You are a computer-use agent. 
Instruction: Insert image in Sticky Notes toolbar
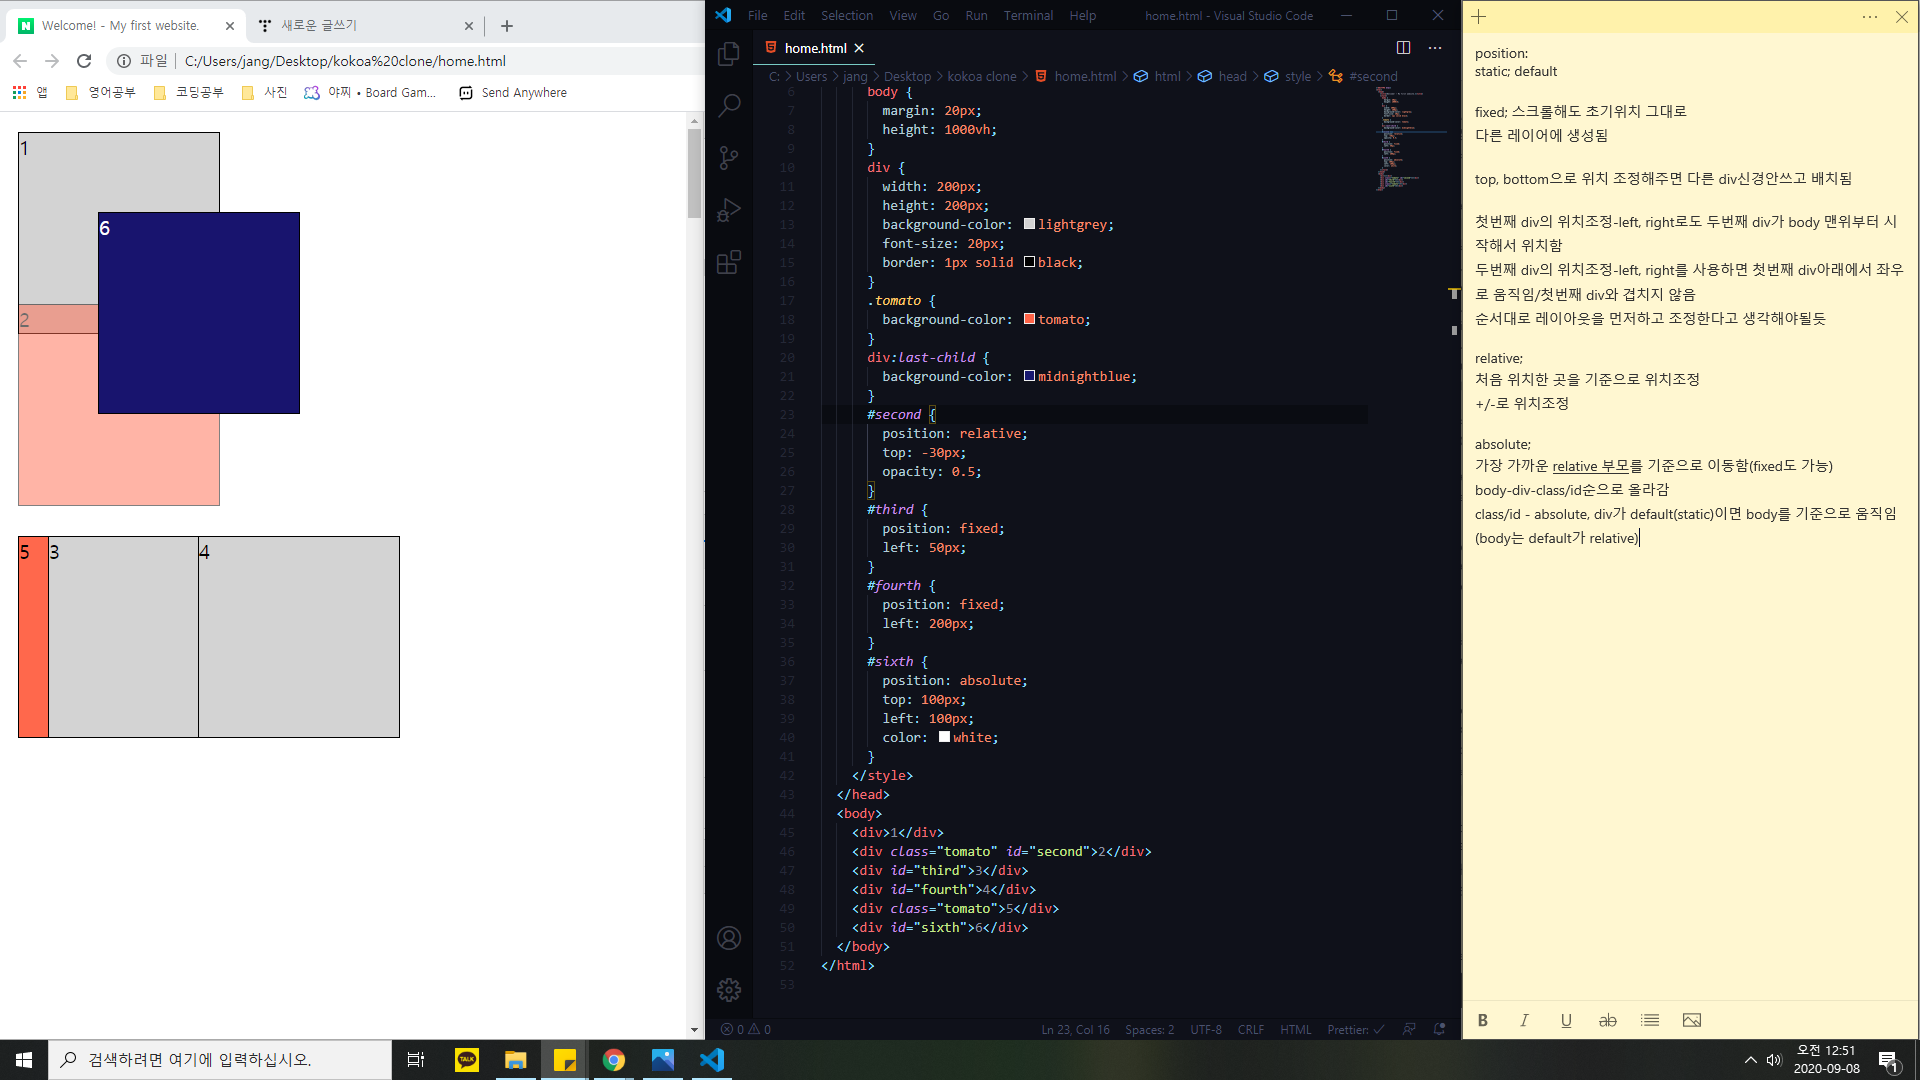(x=1691, y=1020)
